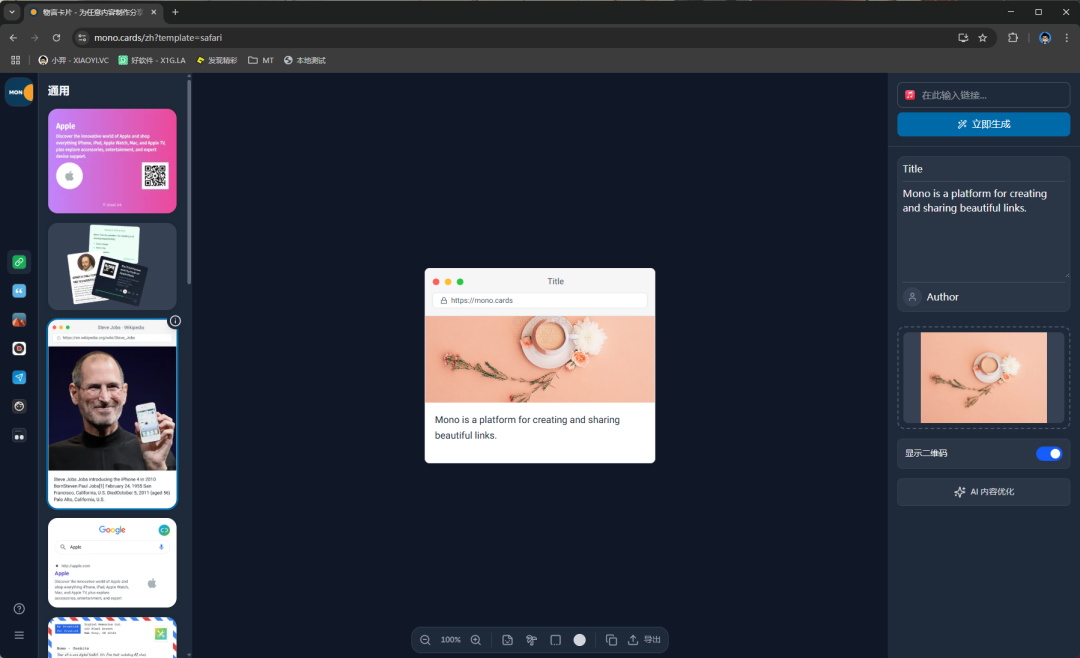
Task: Choose the airmail envelope striped template
Action: (112, 637)
